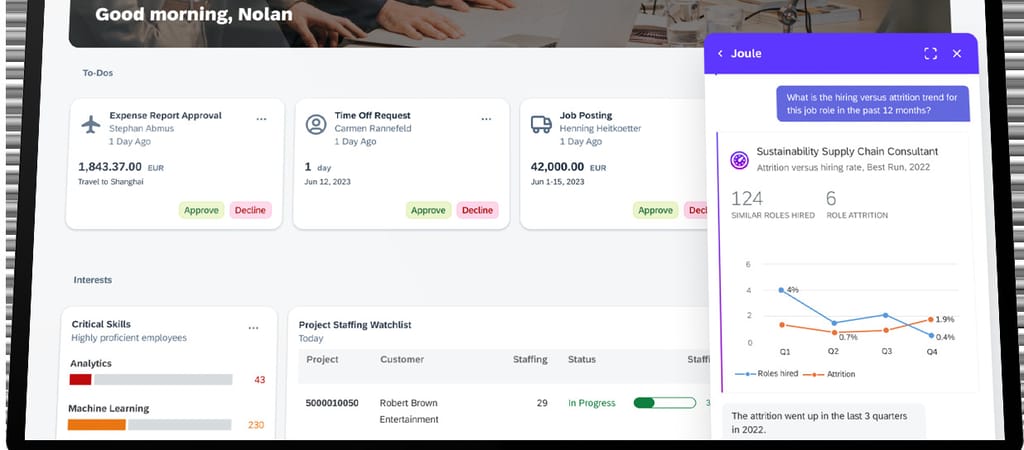The image size is (1024, 450).
Task: Open Time Off Request three-dot menu
Action: coord(486,119)
